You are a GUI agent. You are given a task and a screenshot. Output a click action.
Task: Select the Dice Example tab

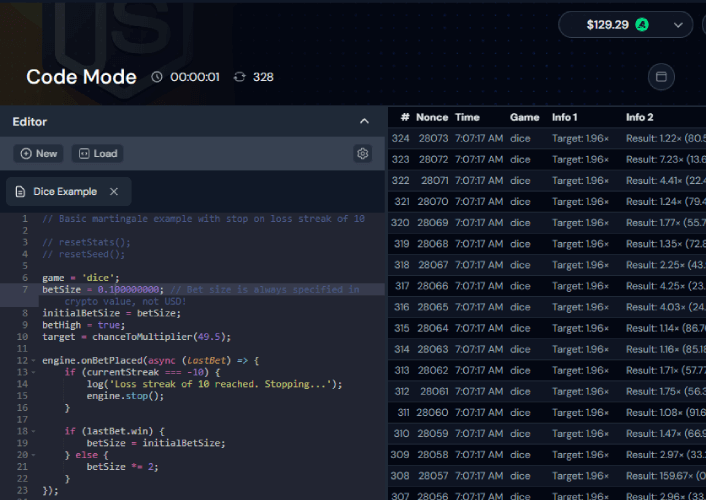(x=68, y=191)
